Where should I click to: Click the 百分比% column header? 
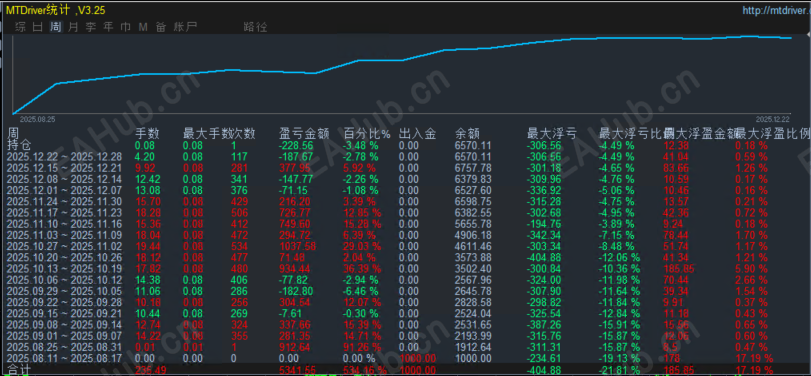click(x=367, y=133)
